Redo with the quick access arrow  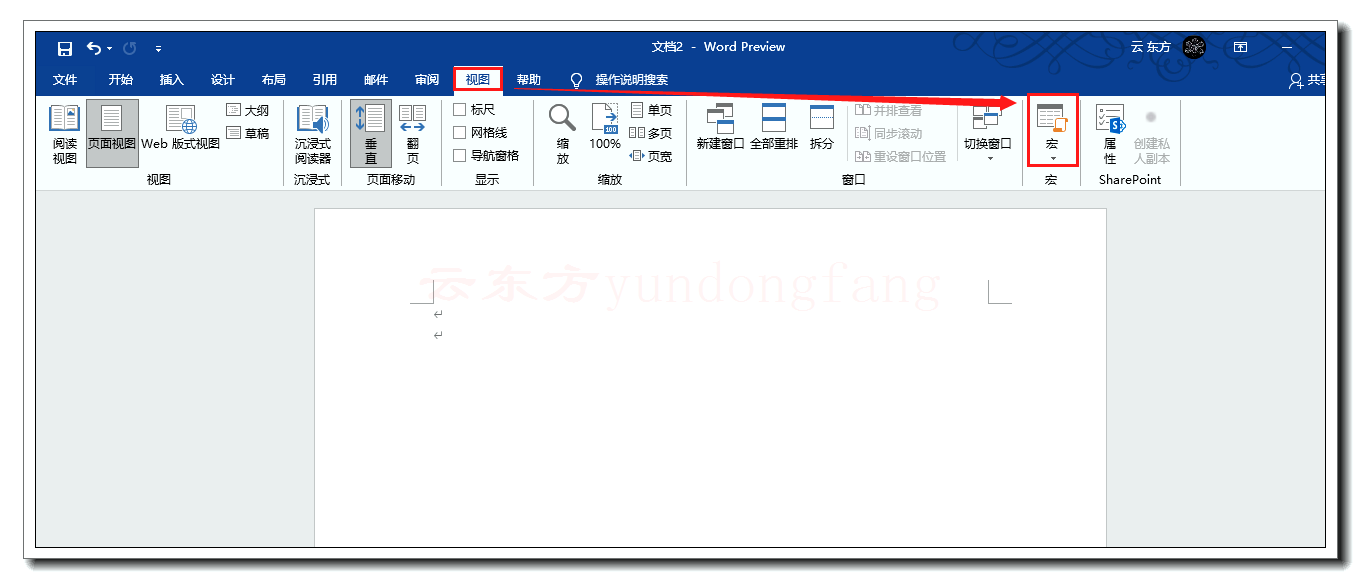[129, 48]
